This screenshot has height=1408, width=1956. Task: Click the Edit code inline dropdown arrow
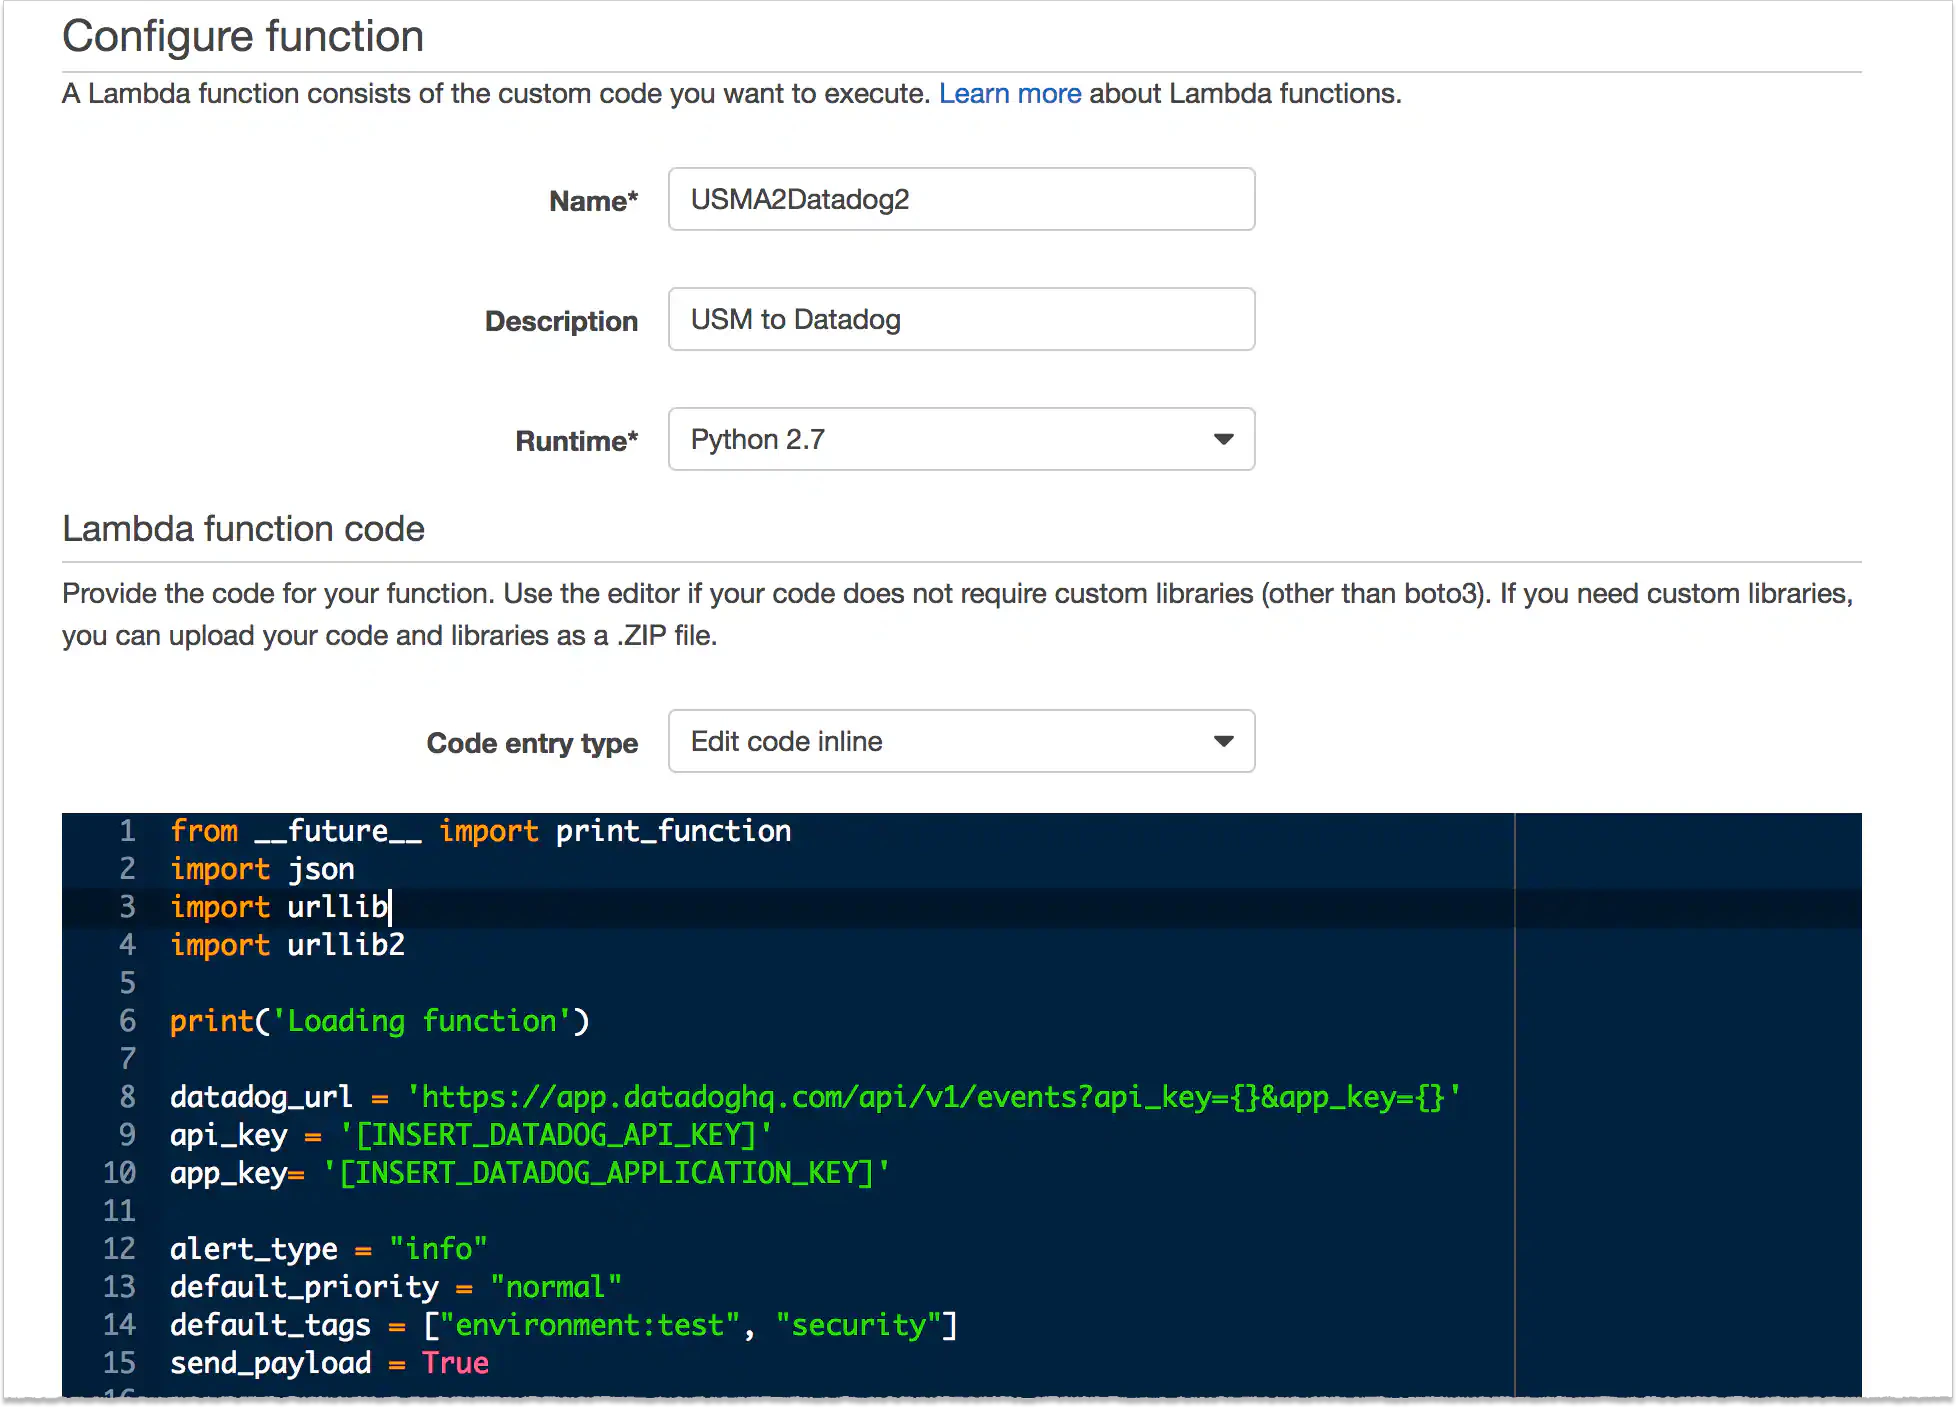coord(1223,741)
